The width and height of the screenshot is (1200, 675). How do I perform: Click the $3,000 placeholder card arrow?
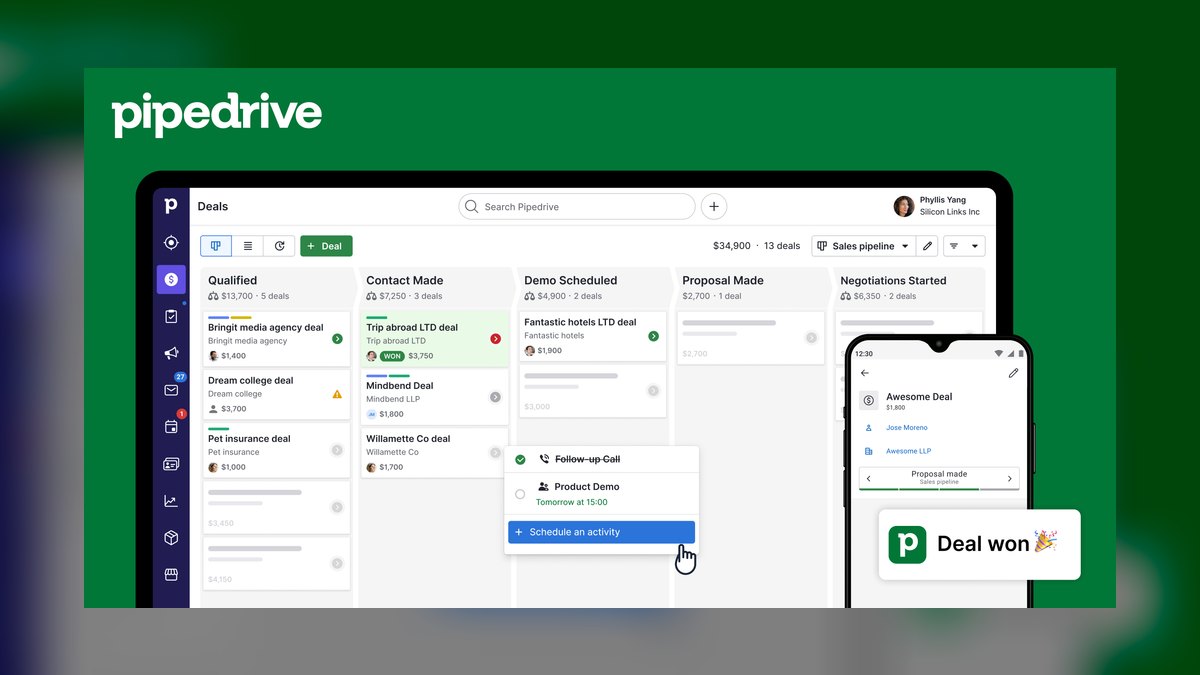(x=654, y=391)
